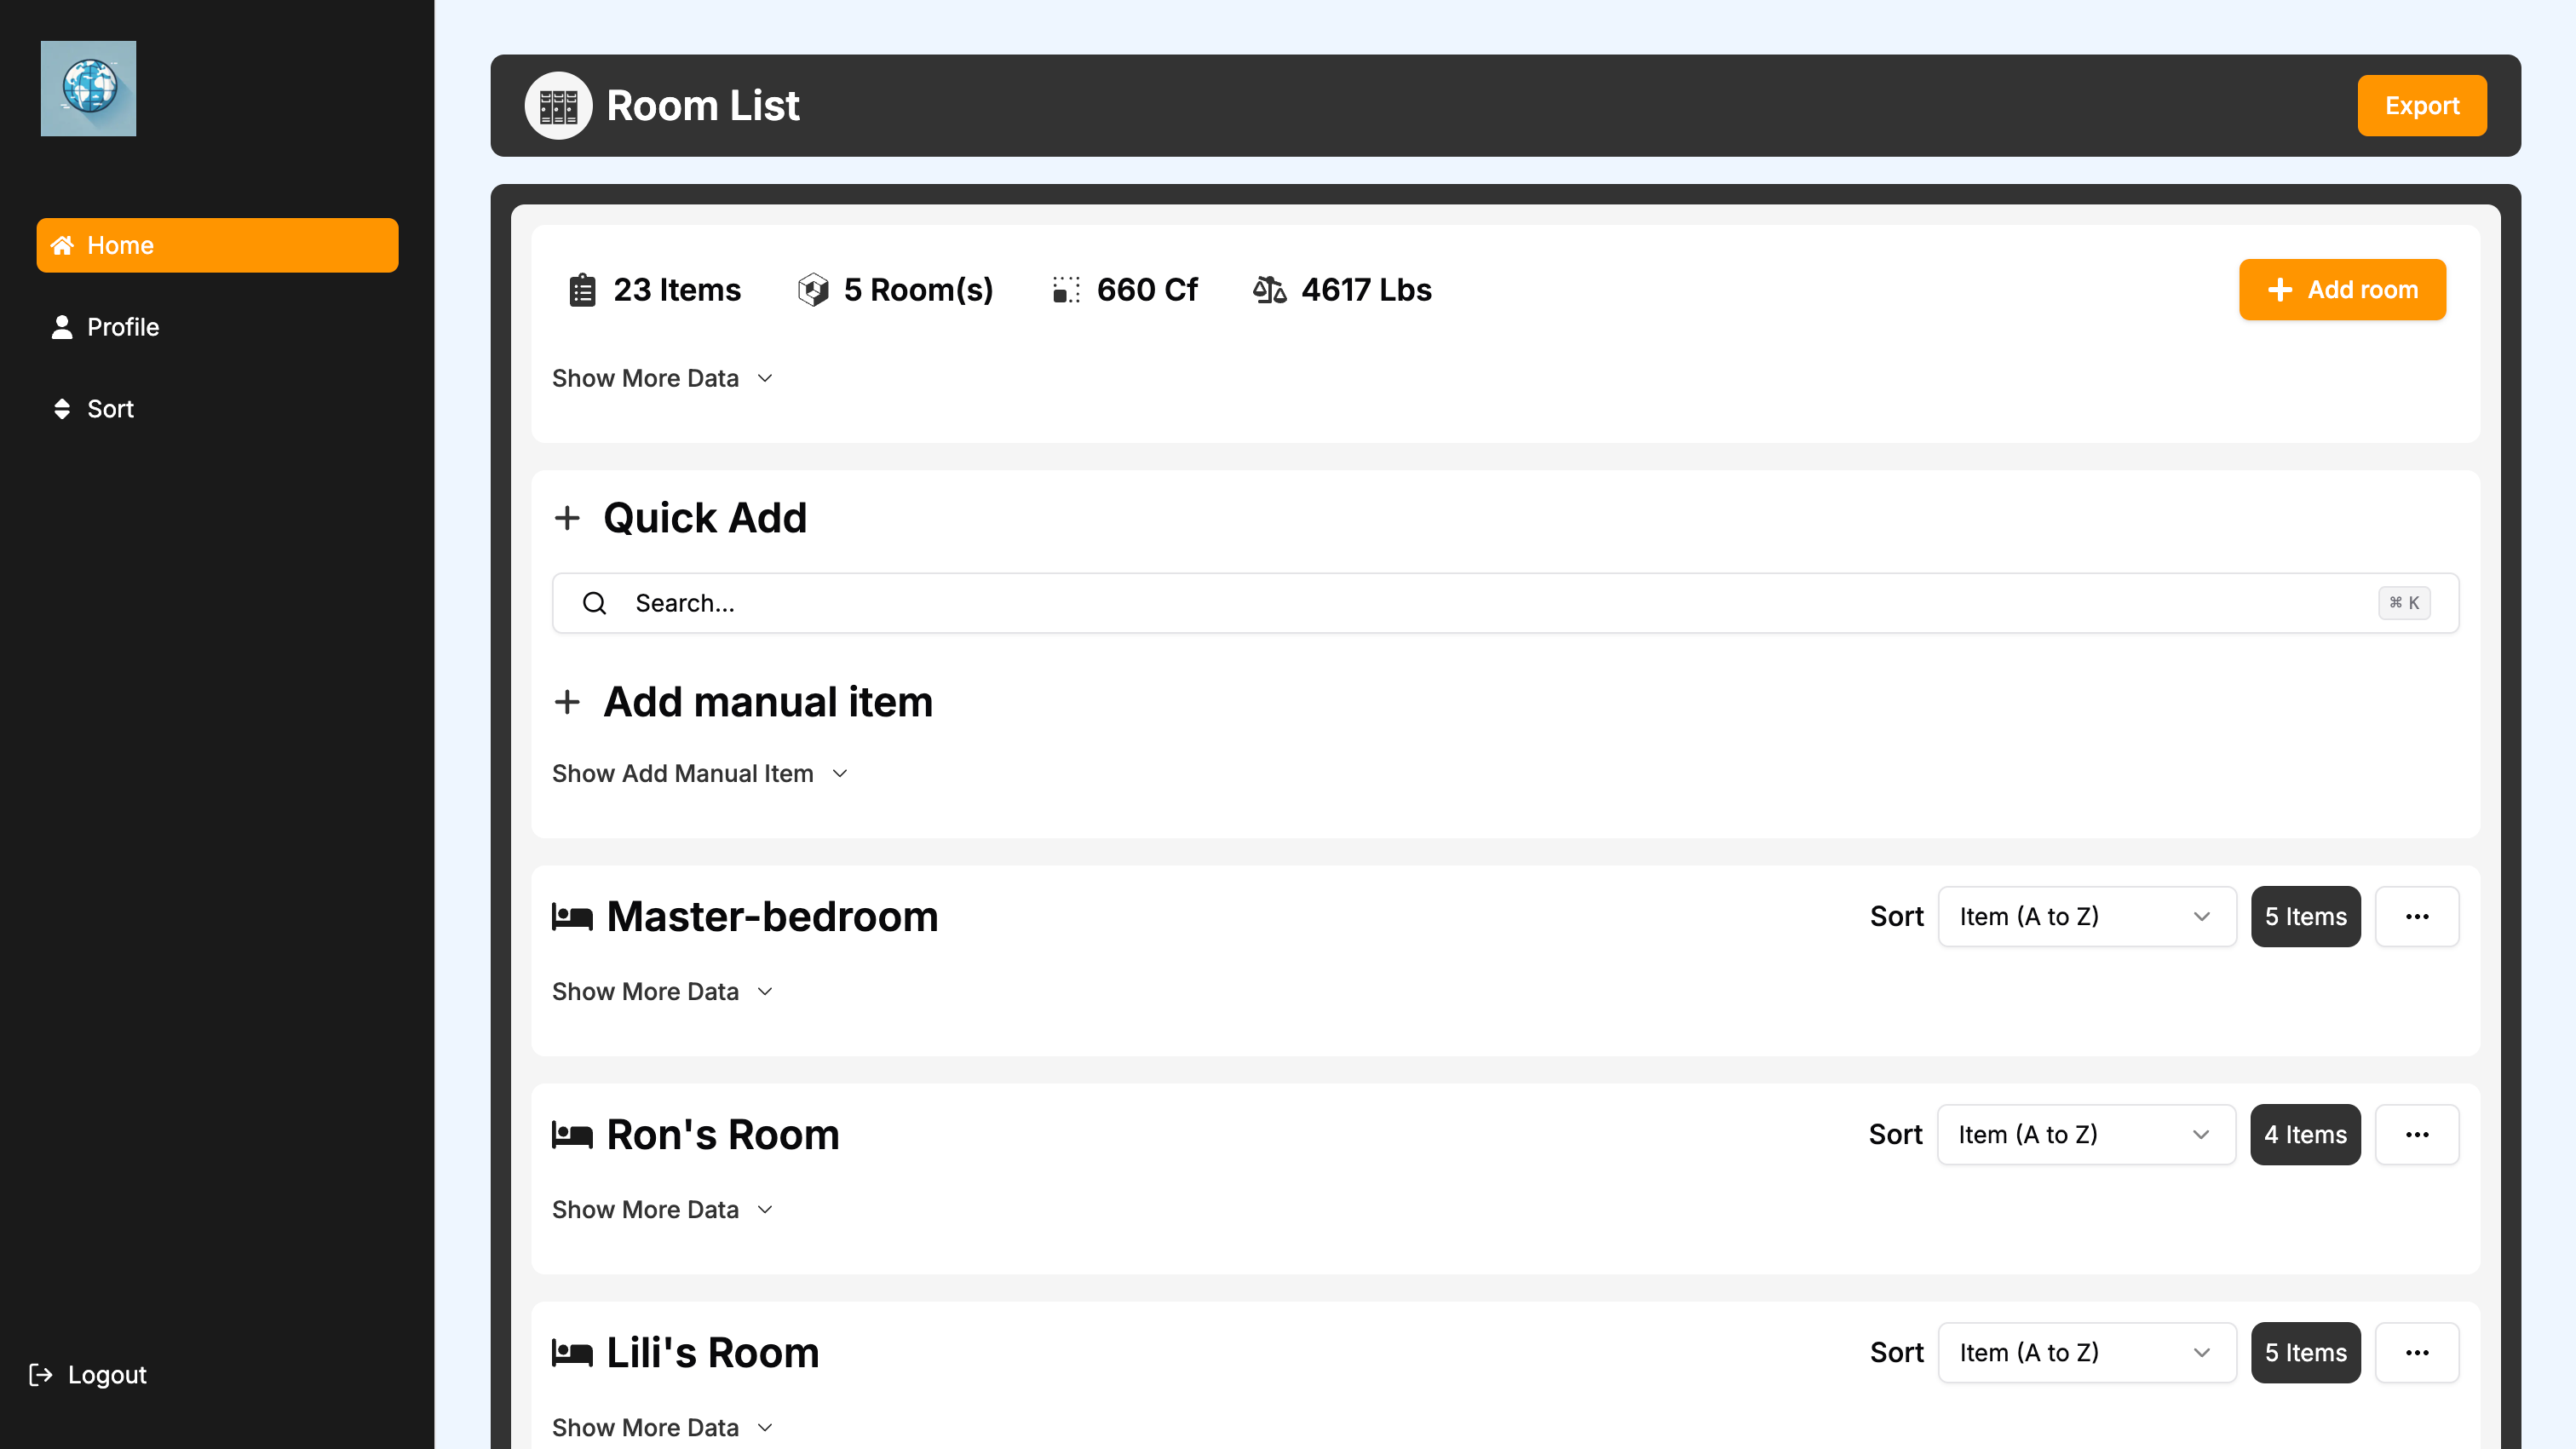Click the box icon next to 5 Room(s)
The image size is (2576, 1449).
click(x=813, y=289)
